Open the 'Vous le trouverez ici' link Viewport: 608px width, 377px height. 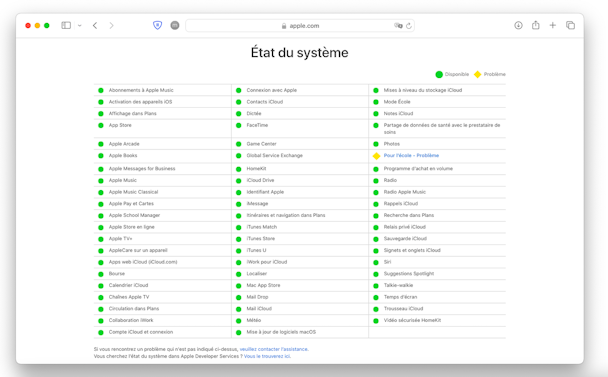[x=267, y=356]
